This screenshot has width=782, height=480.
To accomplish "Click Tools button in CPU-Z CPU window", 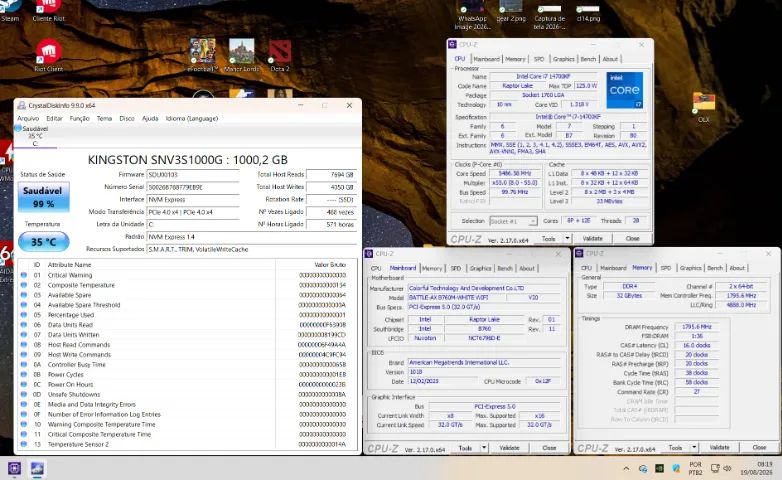I will 549,239.
